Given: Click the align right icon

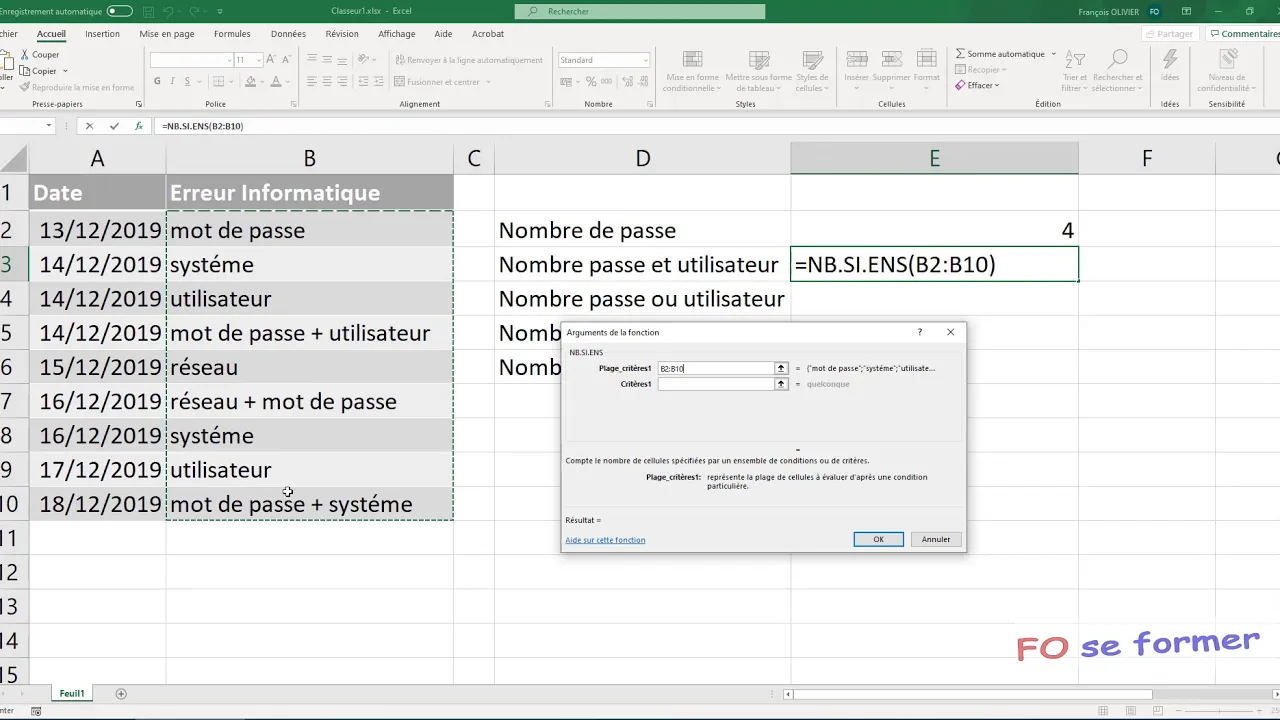Looking at the screenshot, I should pos(340,82).
